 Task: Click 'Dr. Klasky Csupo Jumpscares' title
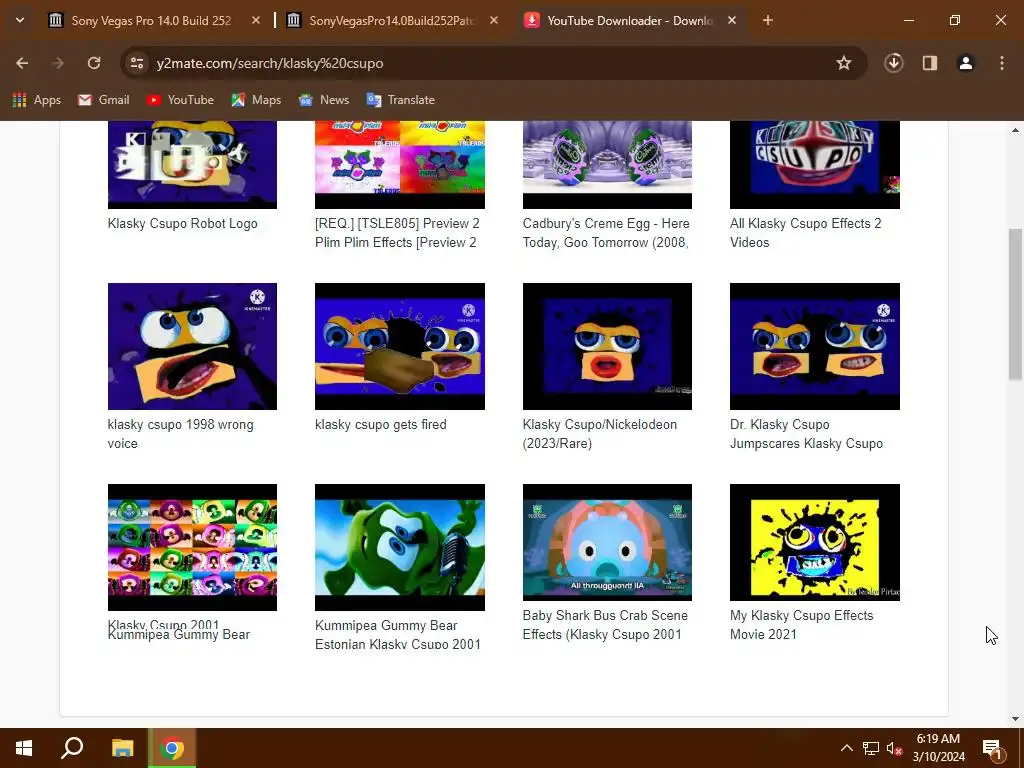806,434
